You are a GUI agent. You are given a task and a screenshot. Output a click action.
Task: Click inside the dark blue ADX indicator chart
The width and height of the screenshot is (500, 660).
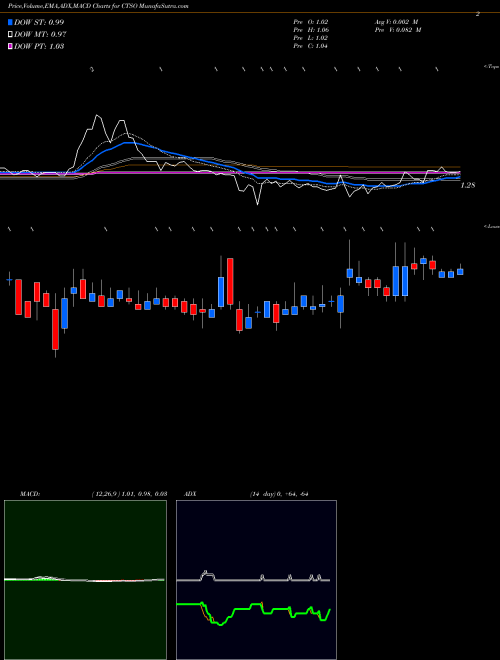(x=256, y=580)
